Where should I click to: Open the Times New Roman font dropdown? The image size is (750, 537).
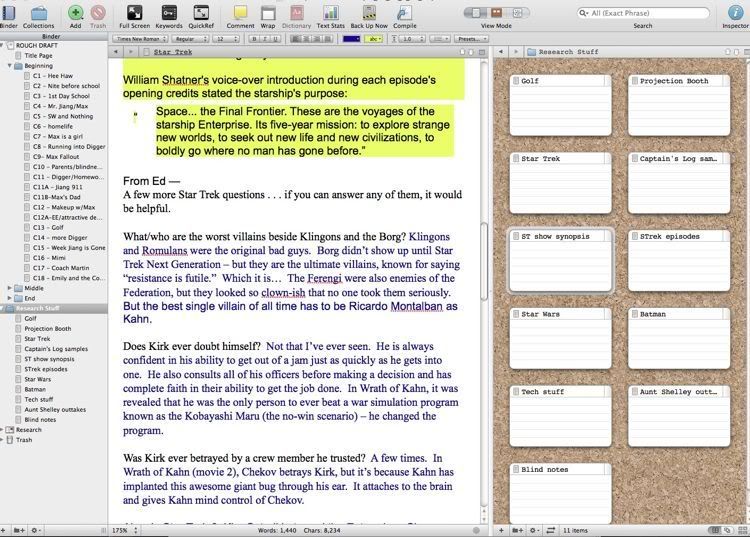point(140,39)
